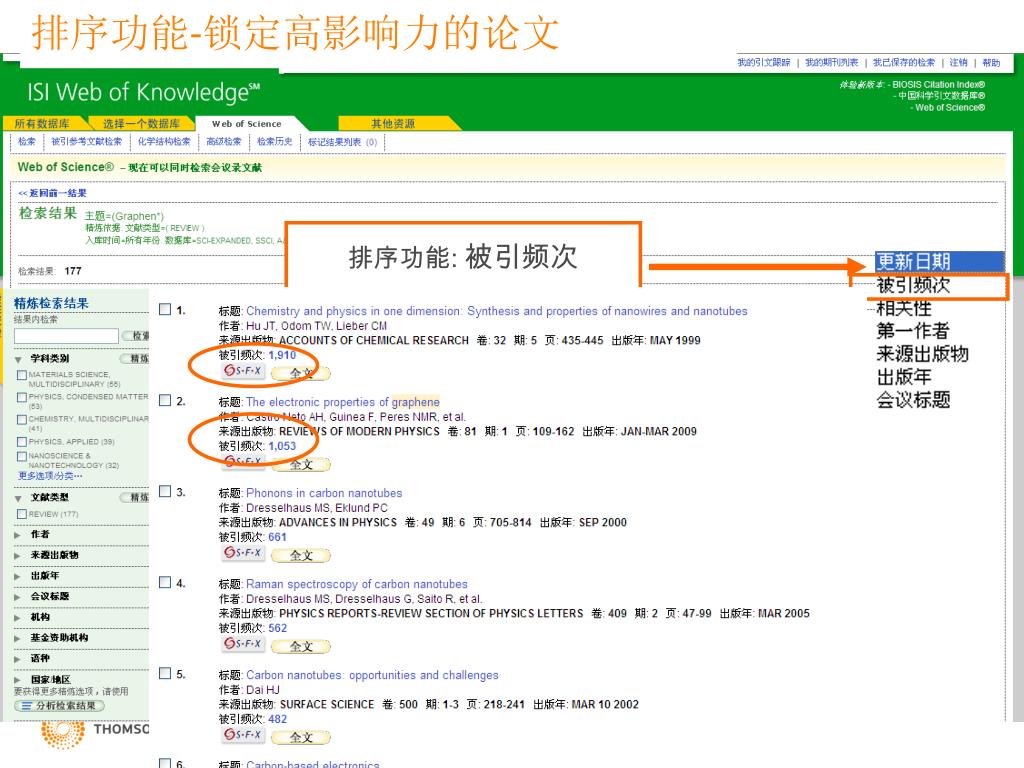Choose 第一作者 in the sort list
The height and width of the screenshot is (768, 1024).
[x=912, y=330]
